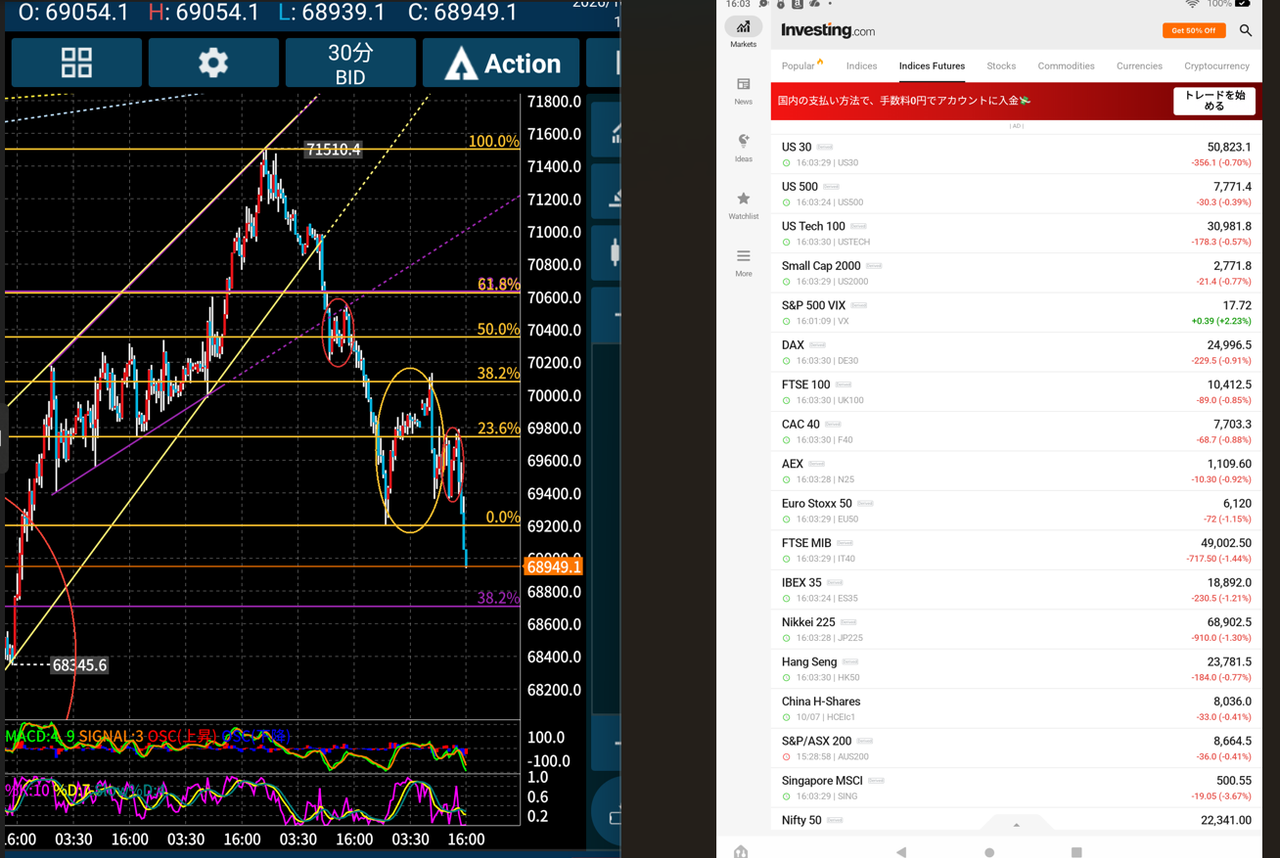The width and height of the screenshot is (1280, 858).
Task: Click the Get 50% Off button
Action: coord(1193,30)
